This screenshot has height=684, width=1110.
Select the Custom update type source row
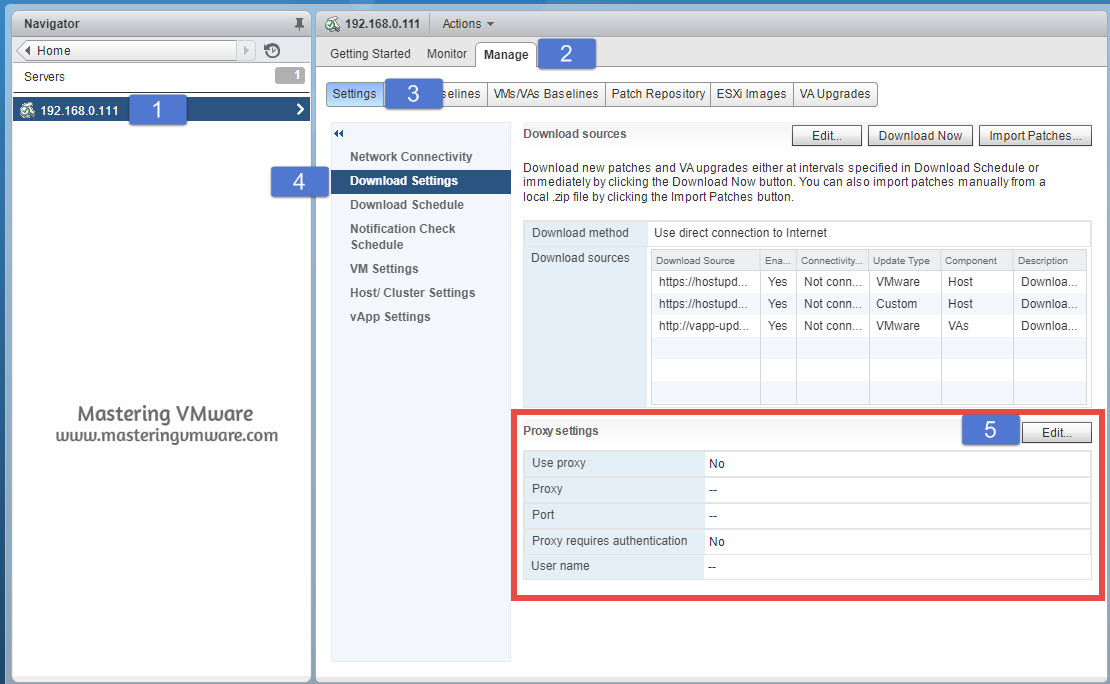[x=869, y=304]
